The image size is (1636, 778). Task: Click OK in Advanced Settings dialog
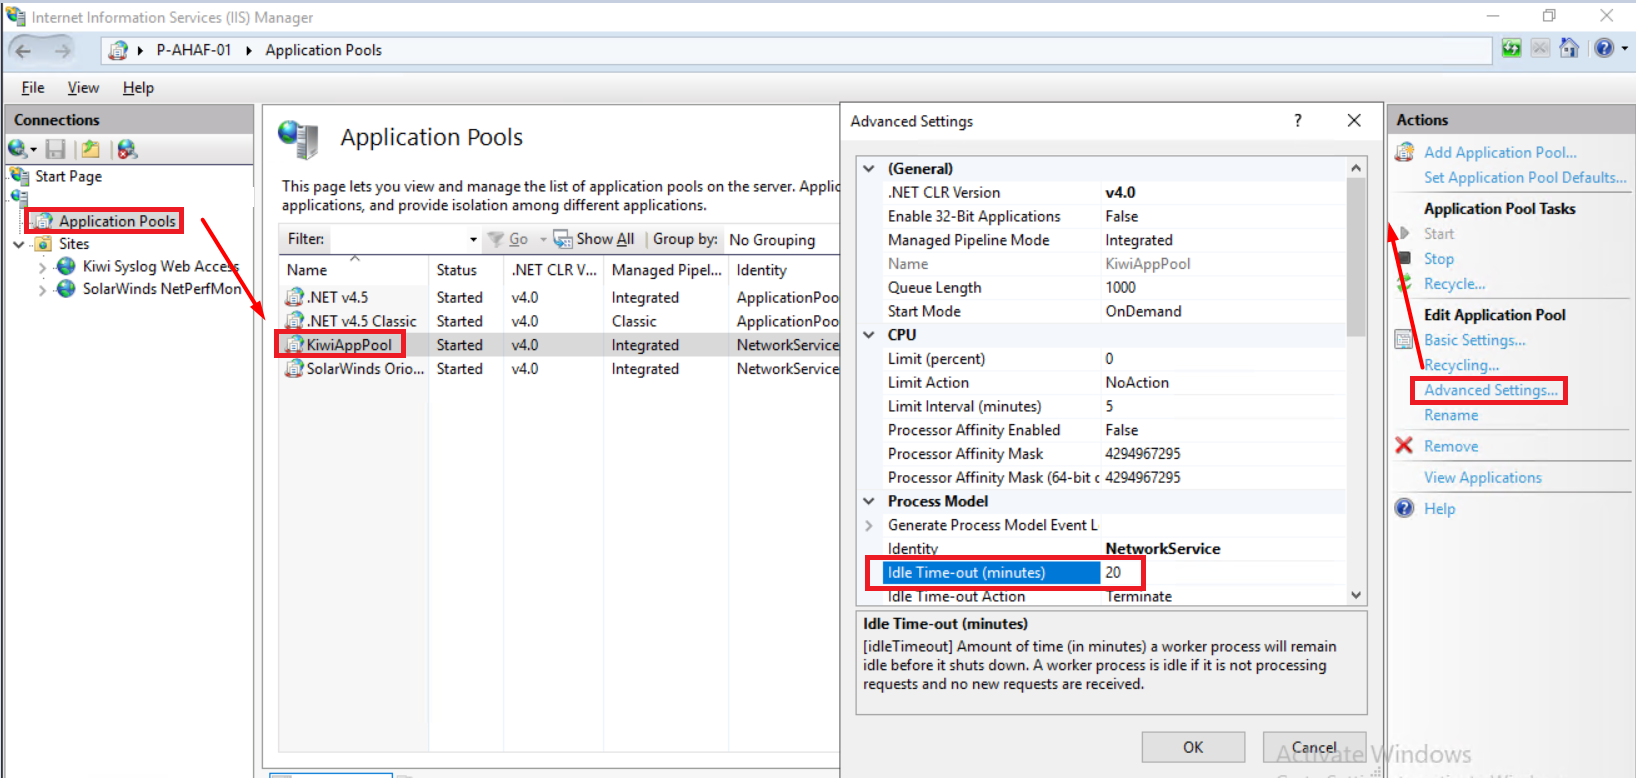click(x=1193, y=747)
